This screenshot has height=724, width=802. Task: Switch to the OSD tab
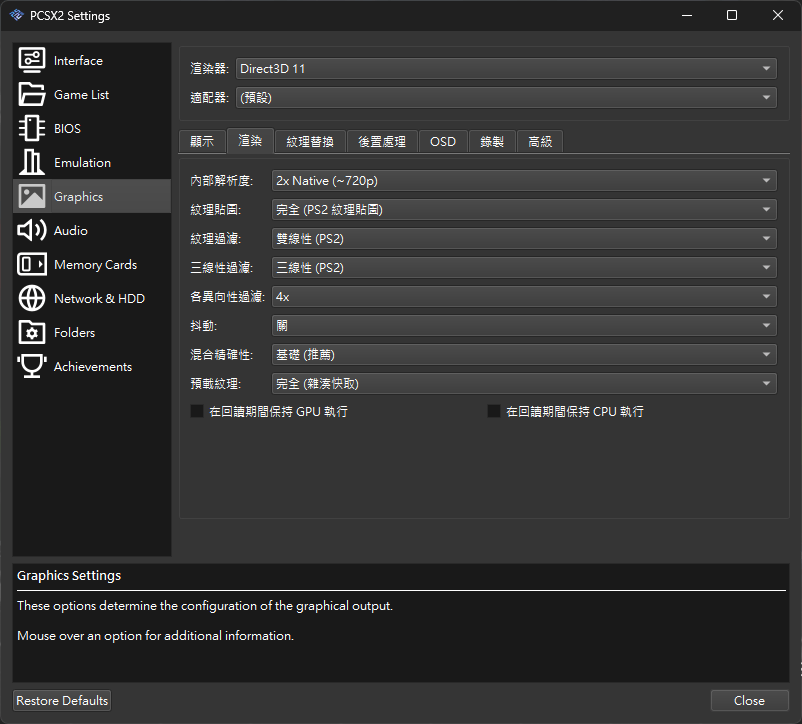tap(443, 142)
